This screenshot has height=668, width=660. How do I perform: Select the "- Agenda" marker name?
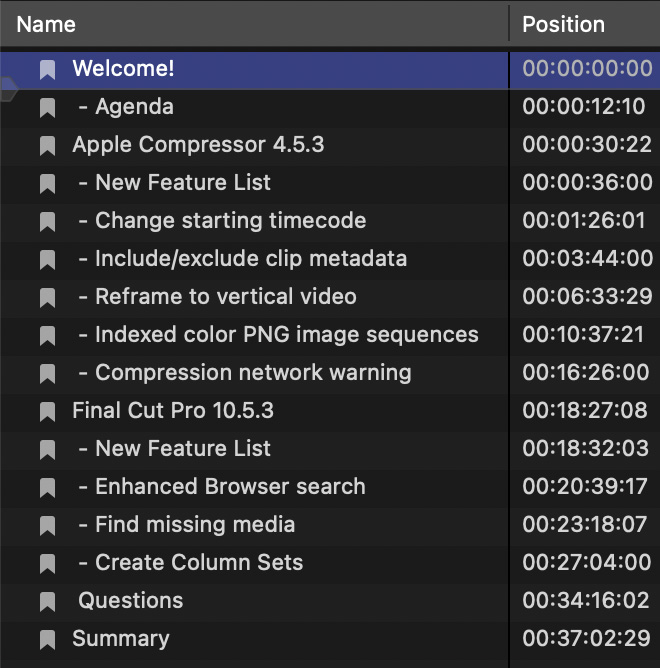pyautogui.click(x=126, y=107)
